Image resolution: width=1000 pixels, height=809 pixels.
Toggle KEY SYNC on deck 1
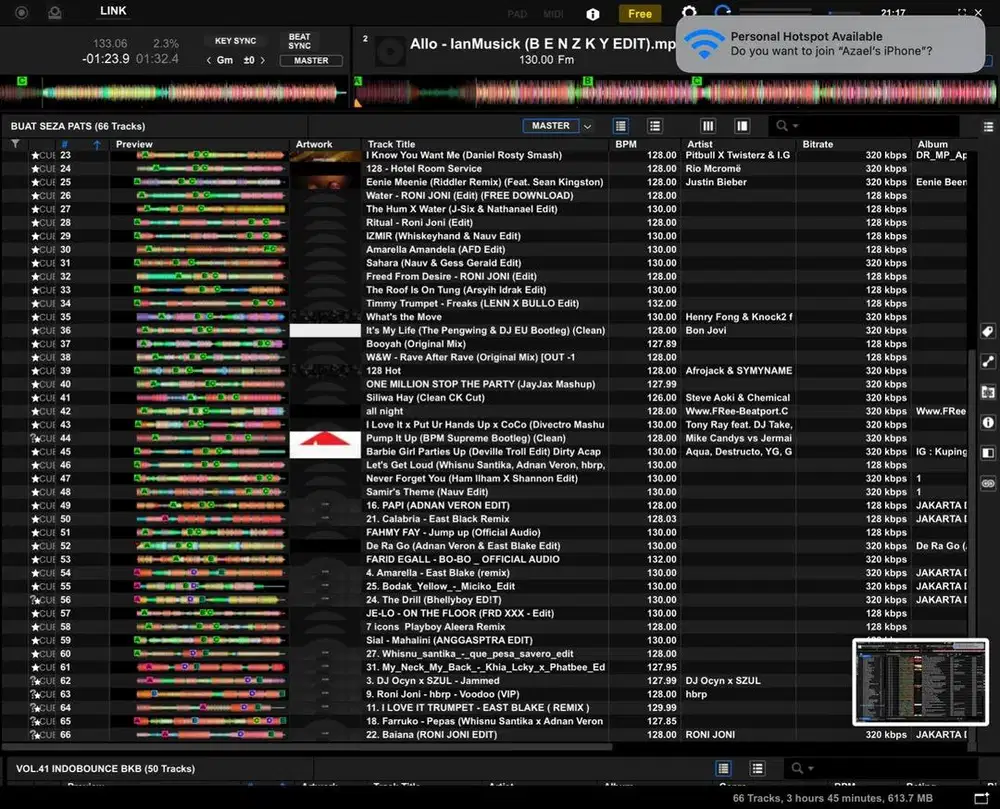pyautogui.click(x=235, y=41)
